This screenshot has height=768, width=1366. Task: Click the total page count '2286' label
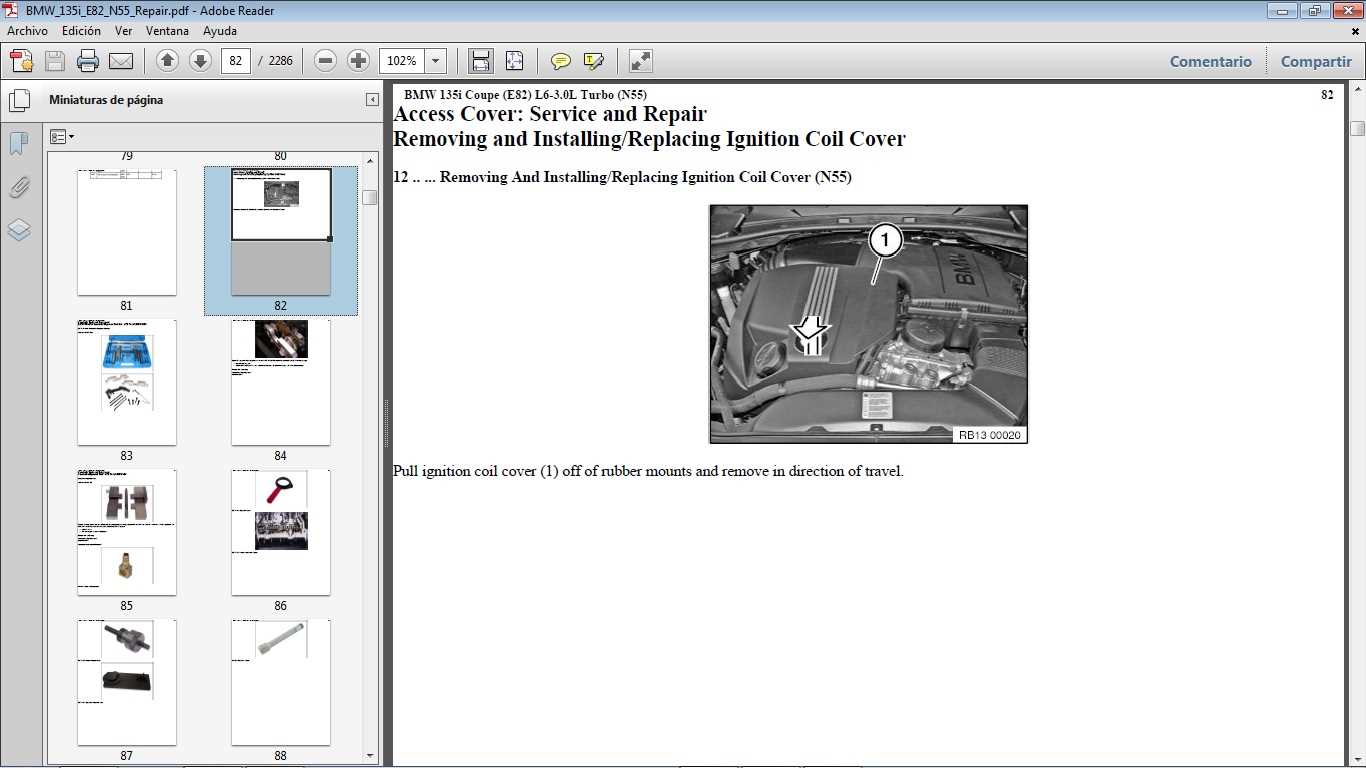281,61
